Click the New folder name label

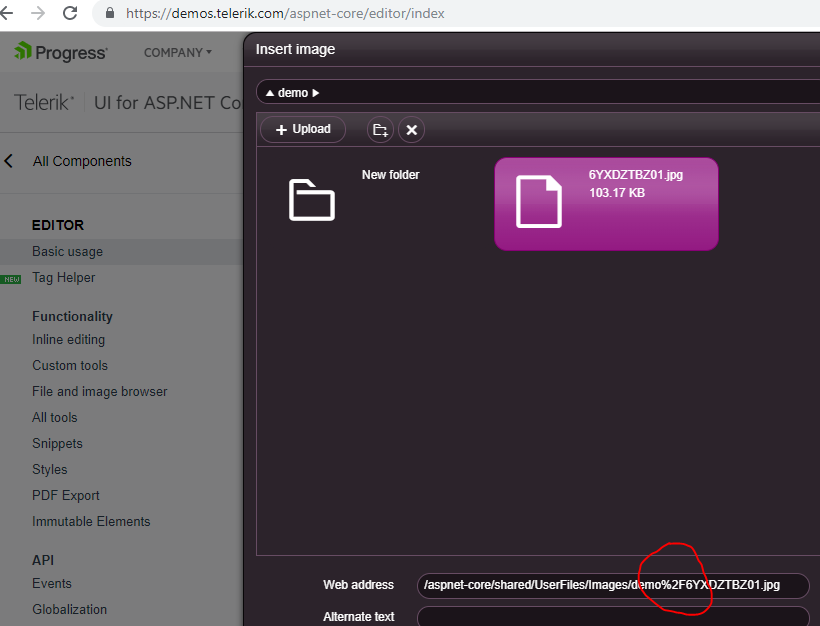tap(391, 175)
